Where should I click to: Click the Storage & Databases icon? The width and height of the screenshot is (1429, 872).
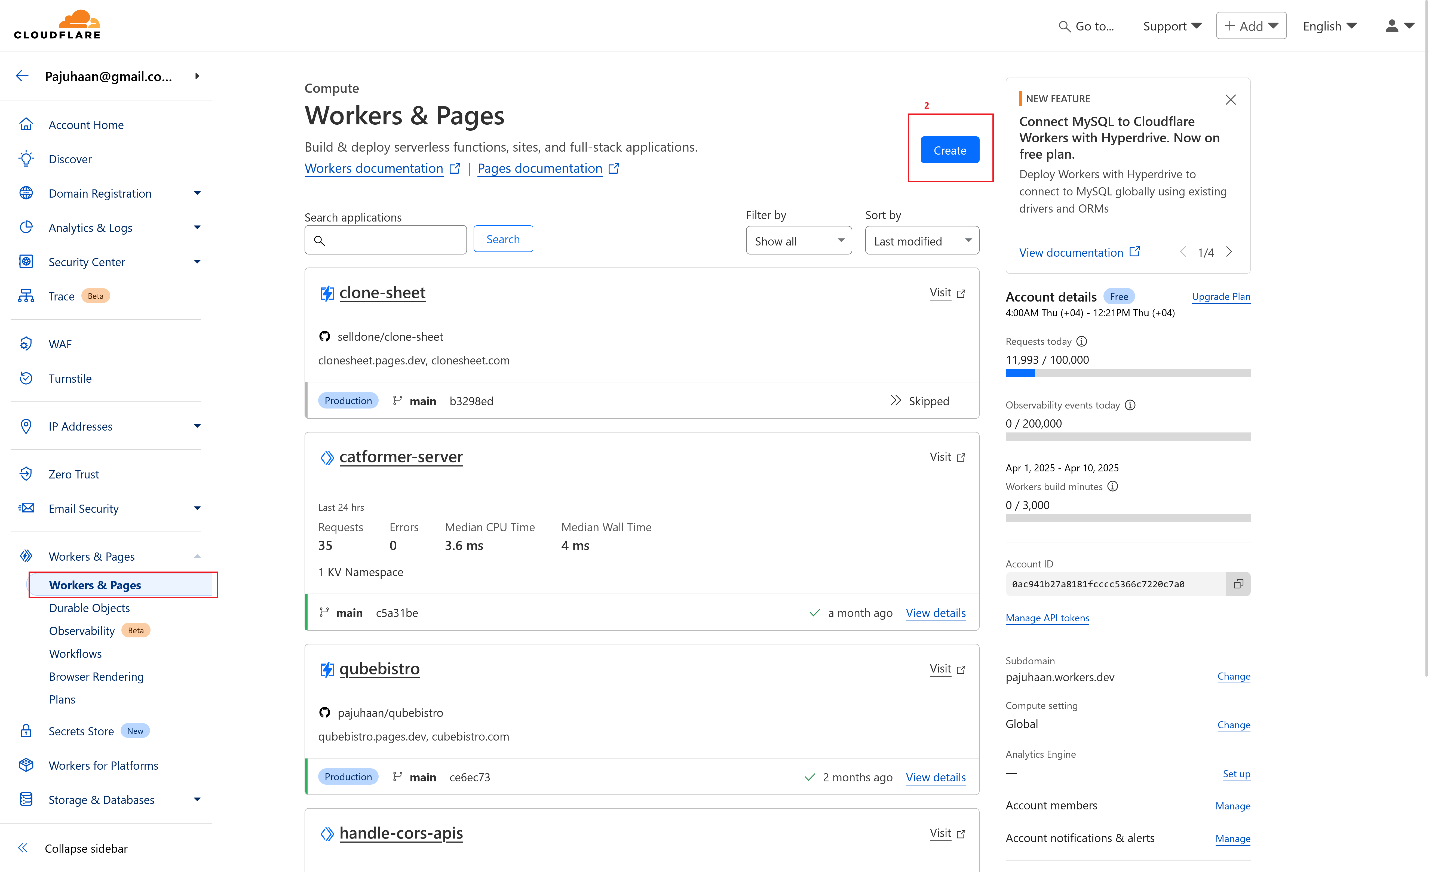[x=26, y=799]
